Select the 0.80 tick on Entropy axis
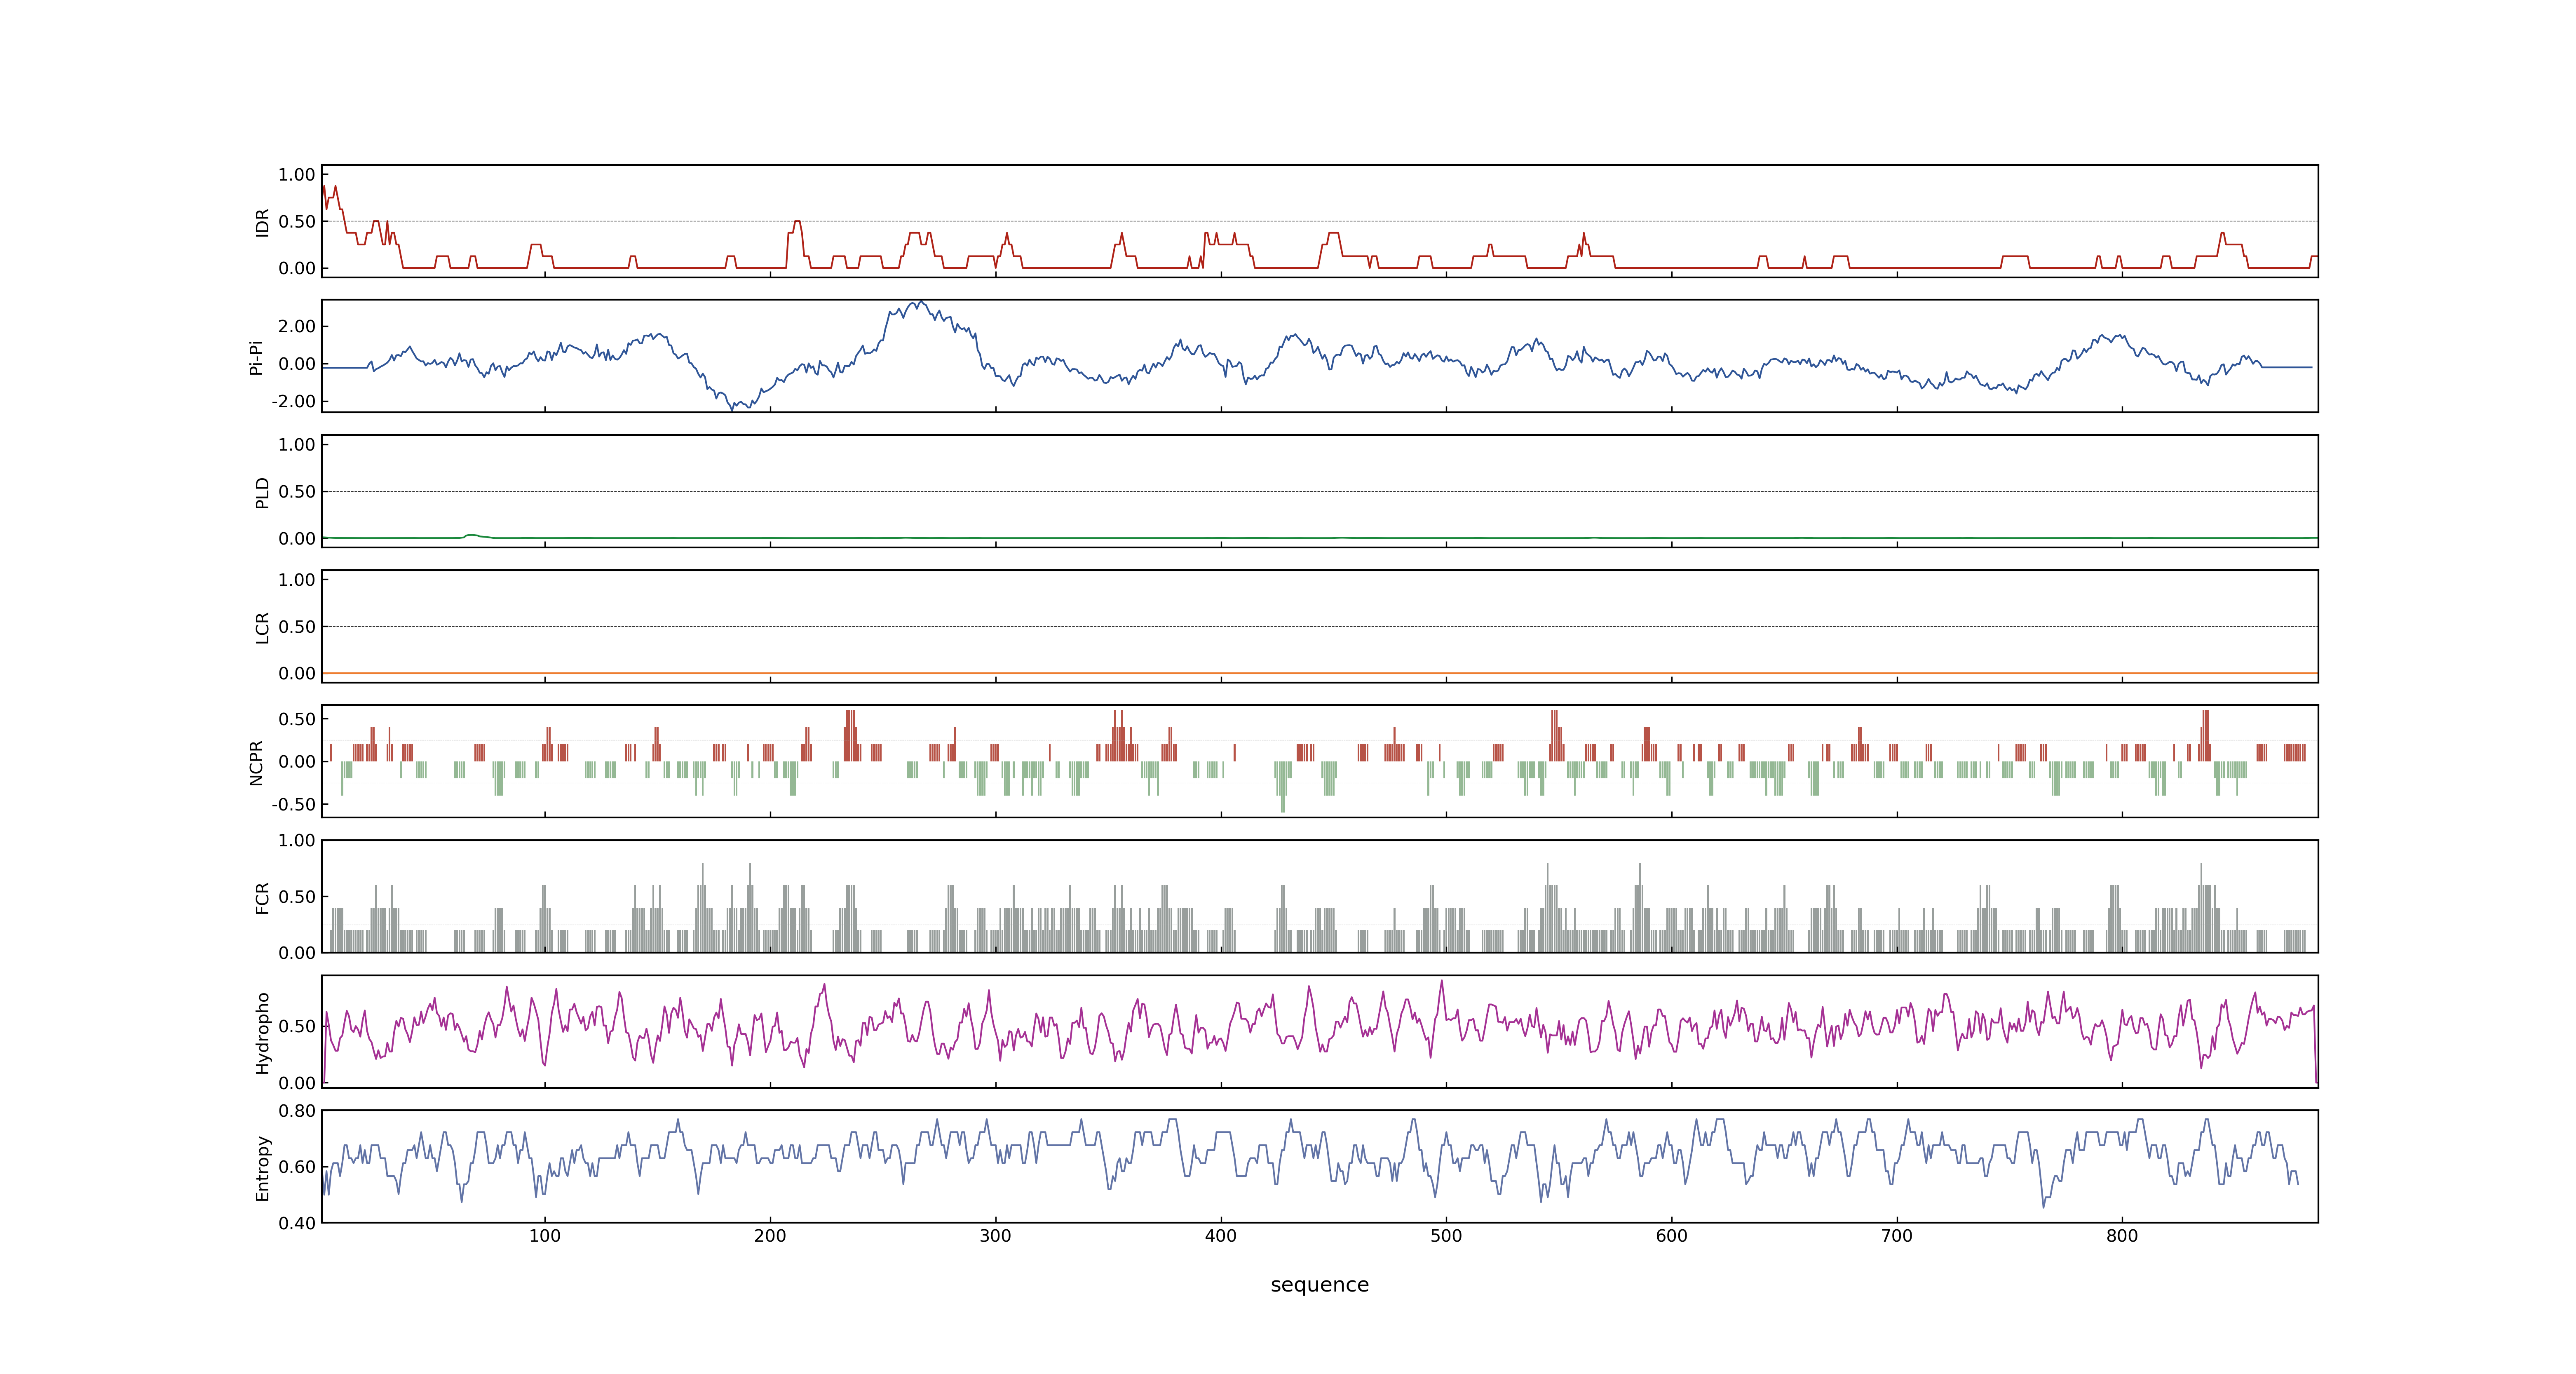 [x=297, y=1111]
